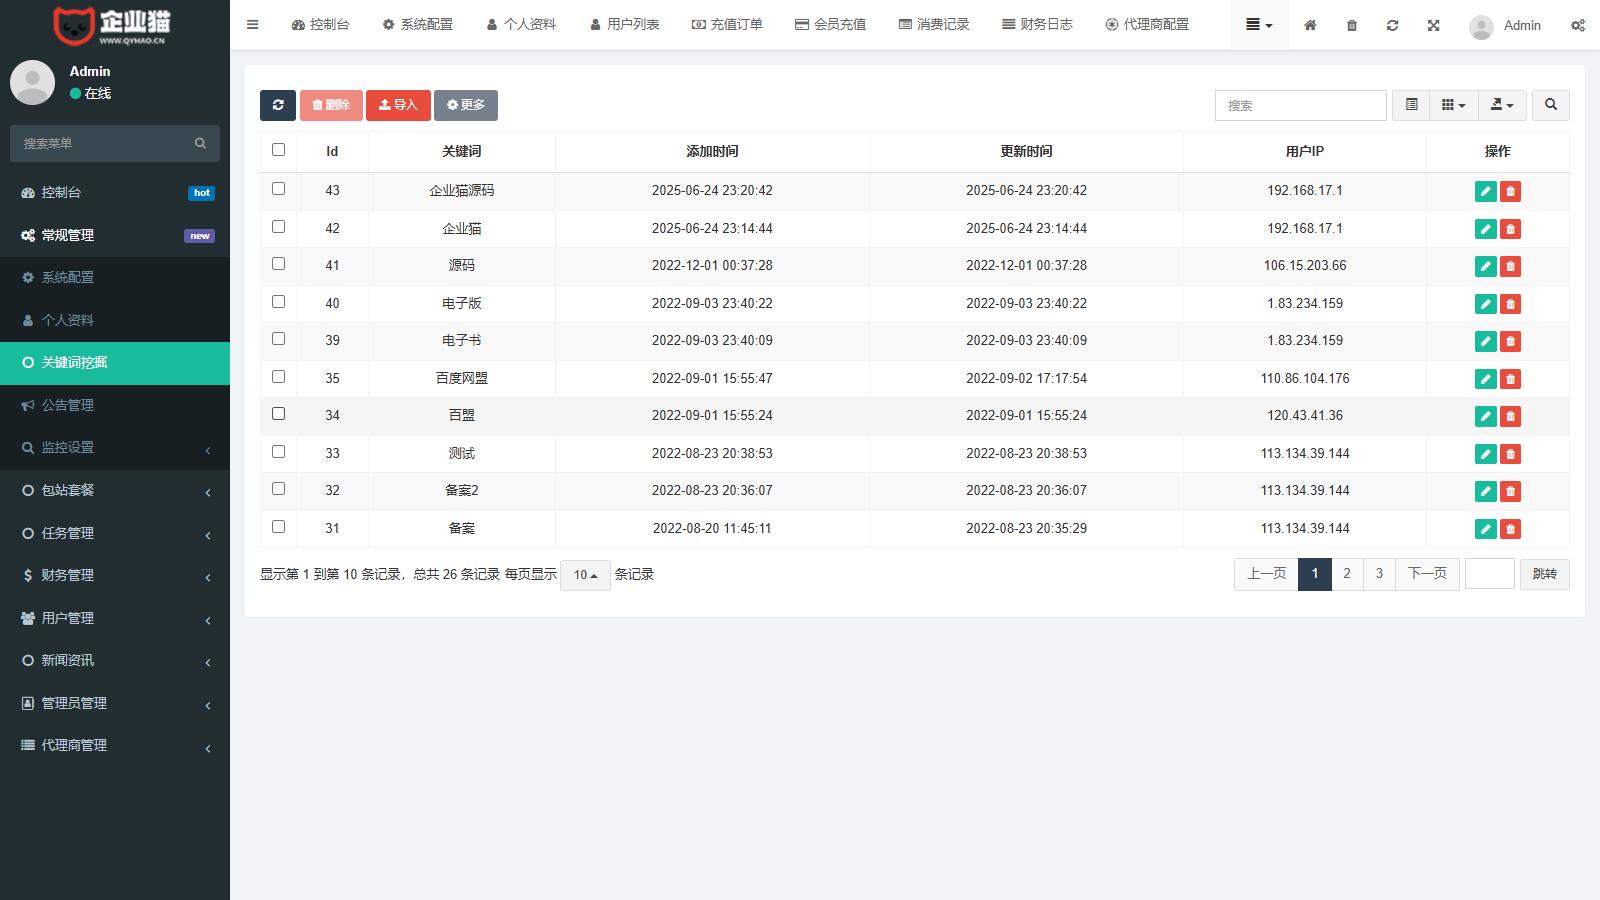
Task: Toggle the sidebar with the hamburger icon
Action: tap(252, 25)
